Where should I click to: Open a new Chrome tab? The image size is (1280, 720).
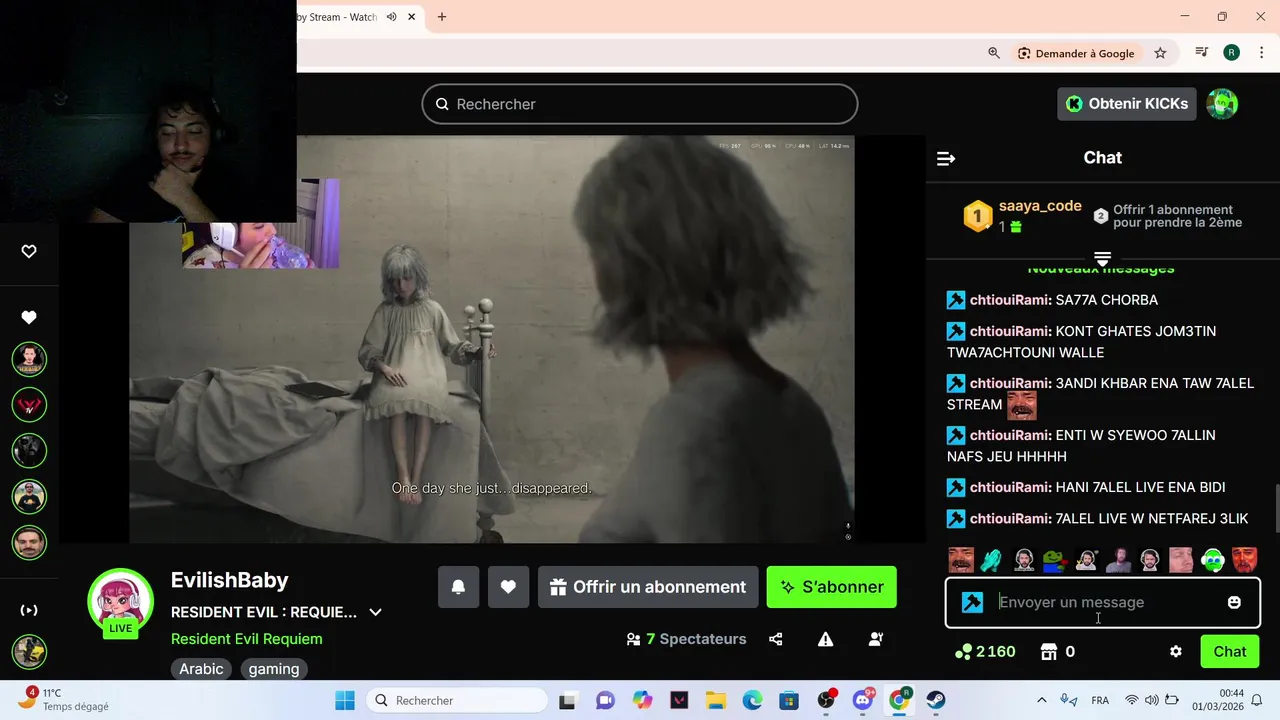pos(442,17)
